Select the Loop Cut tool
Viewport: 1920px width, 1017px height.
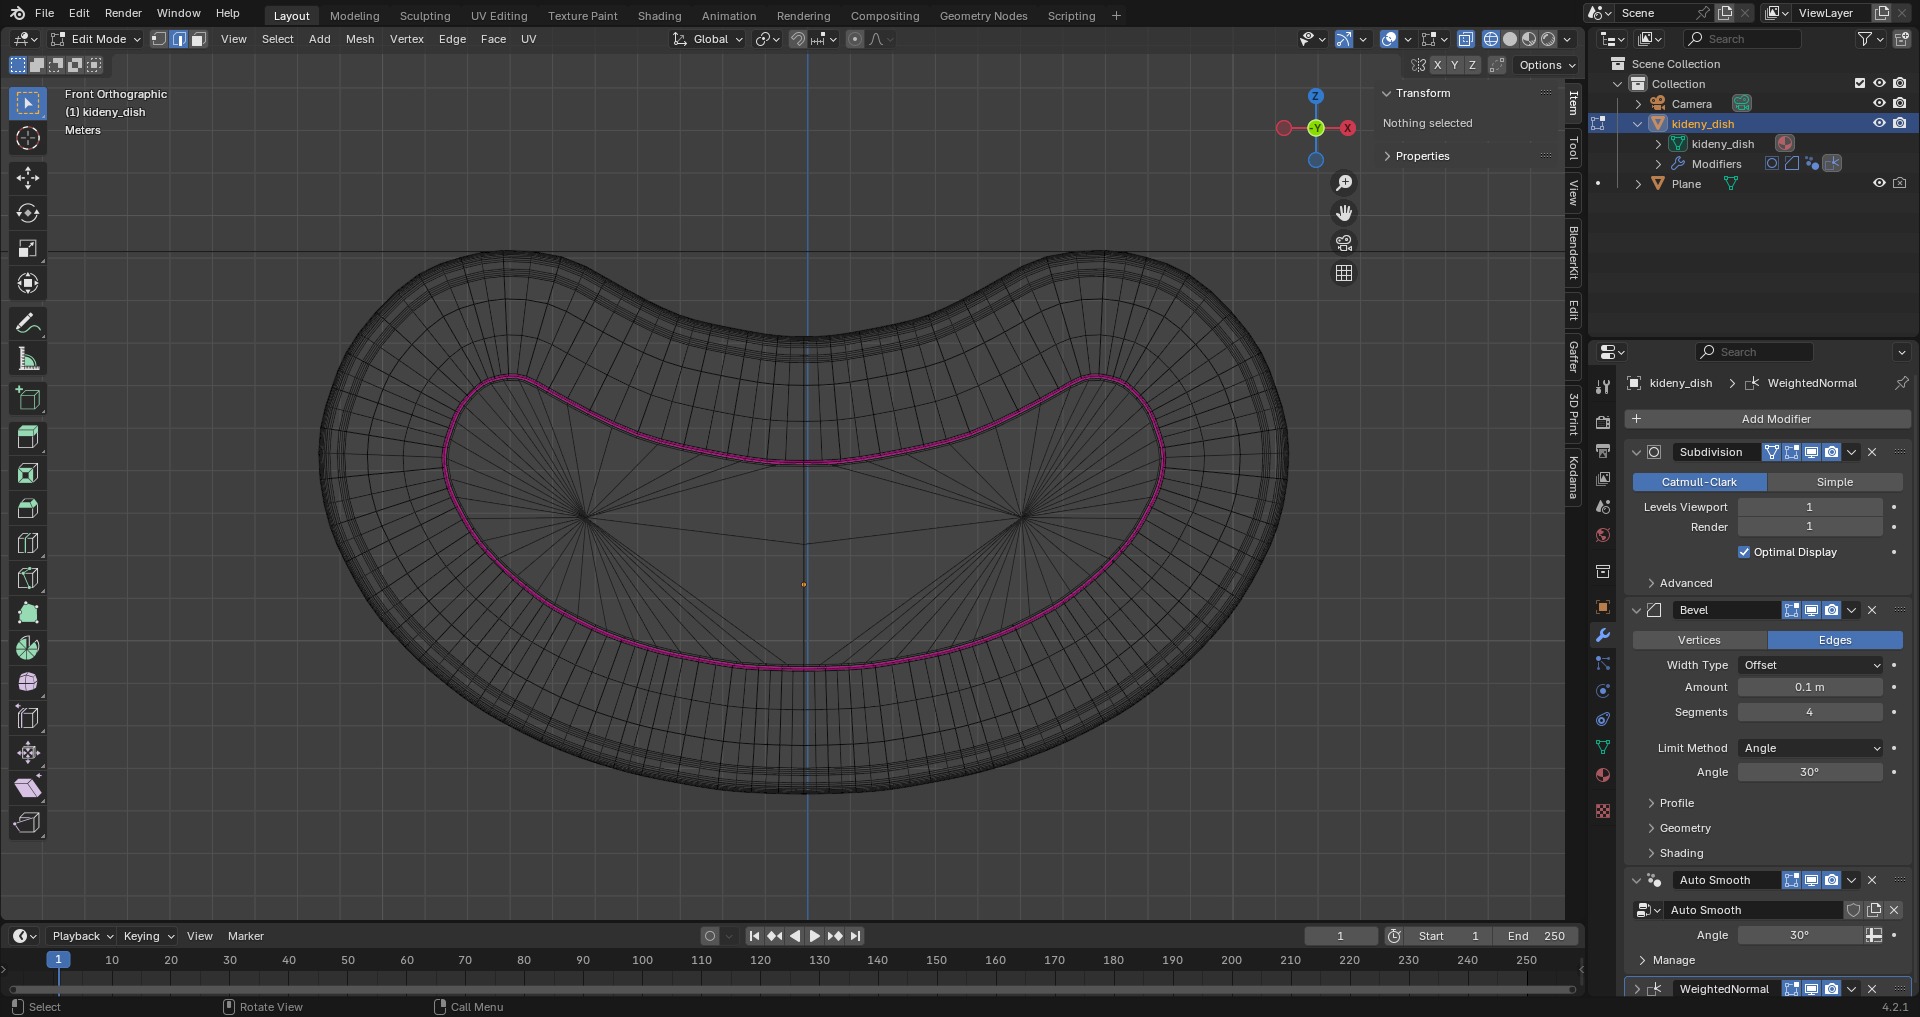(28, 543)
